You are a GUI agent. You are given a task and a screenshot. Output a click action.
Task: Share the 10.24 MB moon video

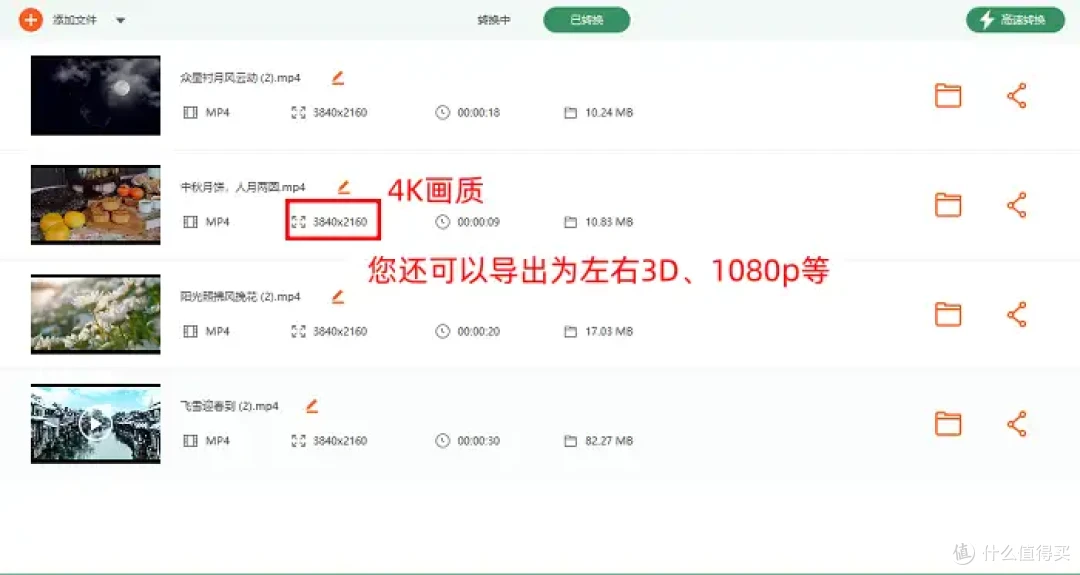(x=1017, y=96)
